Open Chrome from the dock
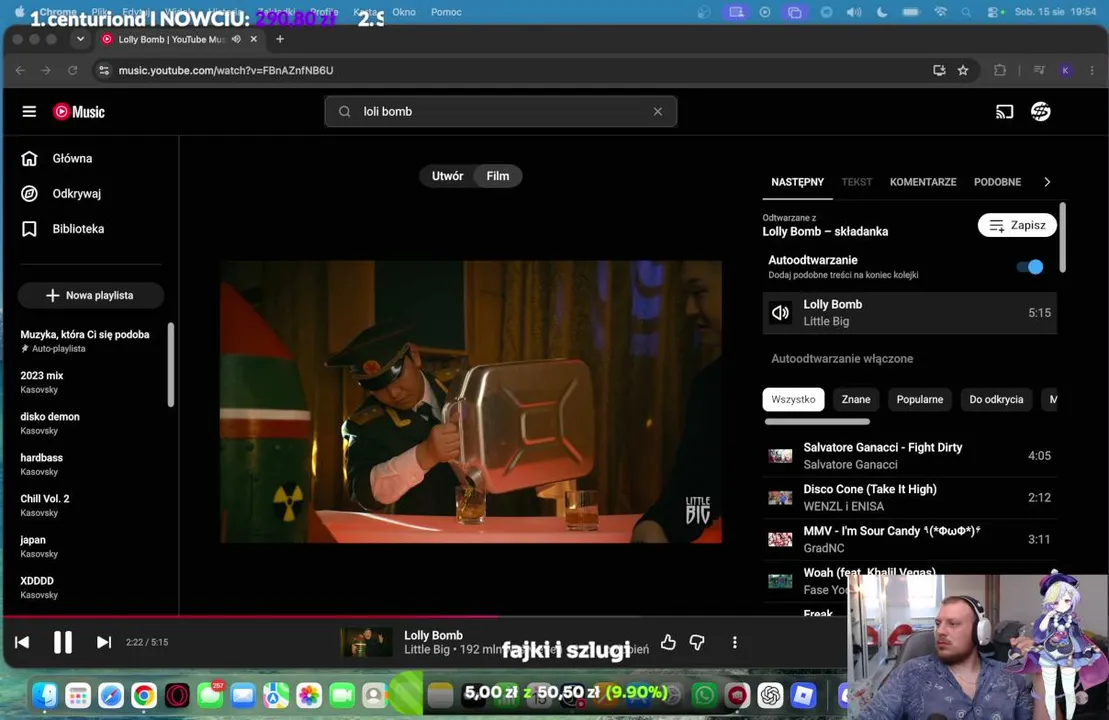Image resolution: width=1109 pixels, height=720 pixels. click(x=144, y=696)
